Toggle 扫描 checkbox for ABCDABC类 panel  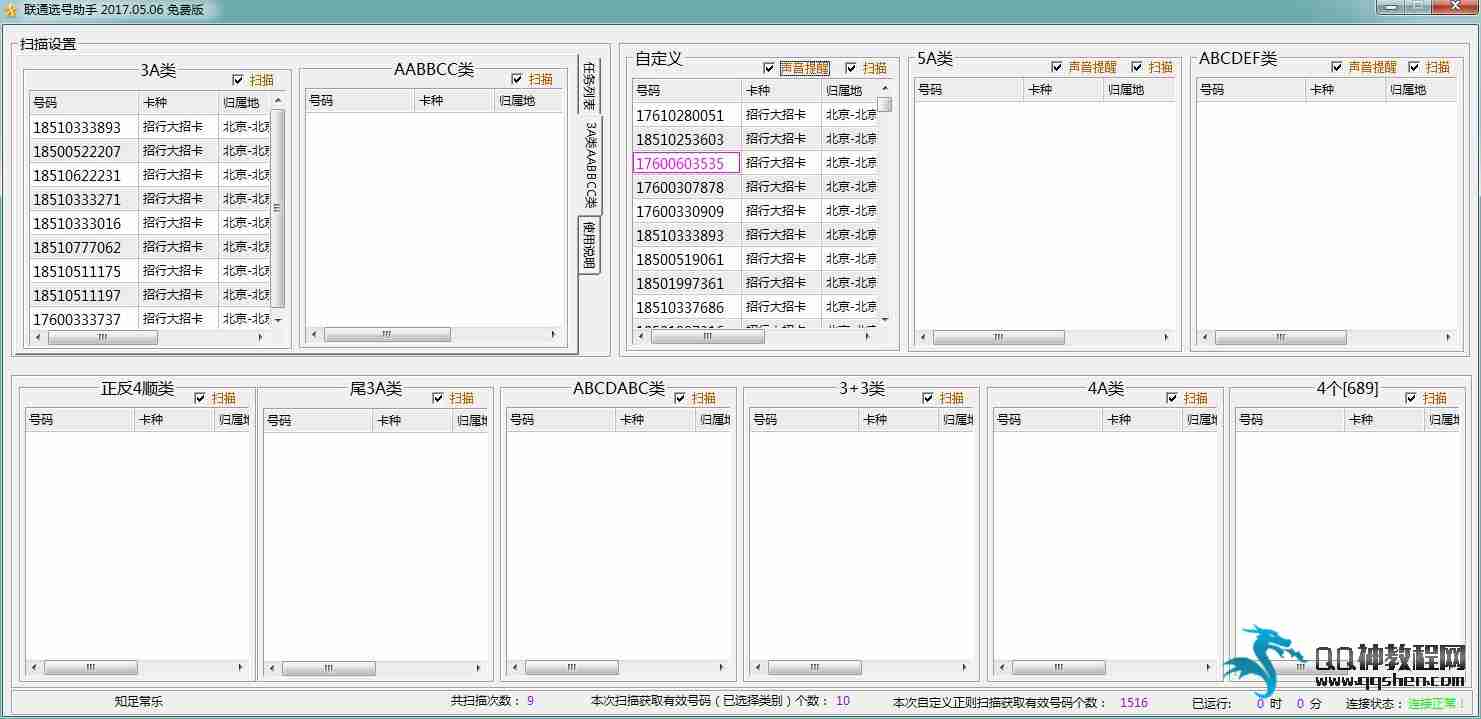(680, 398)
